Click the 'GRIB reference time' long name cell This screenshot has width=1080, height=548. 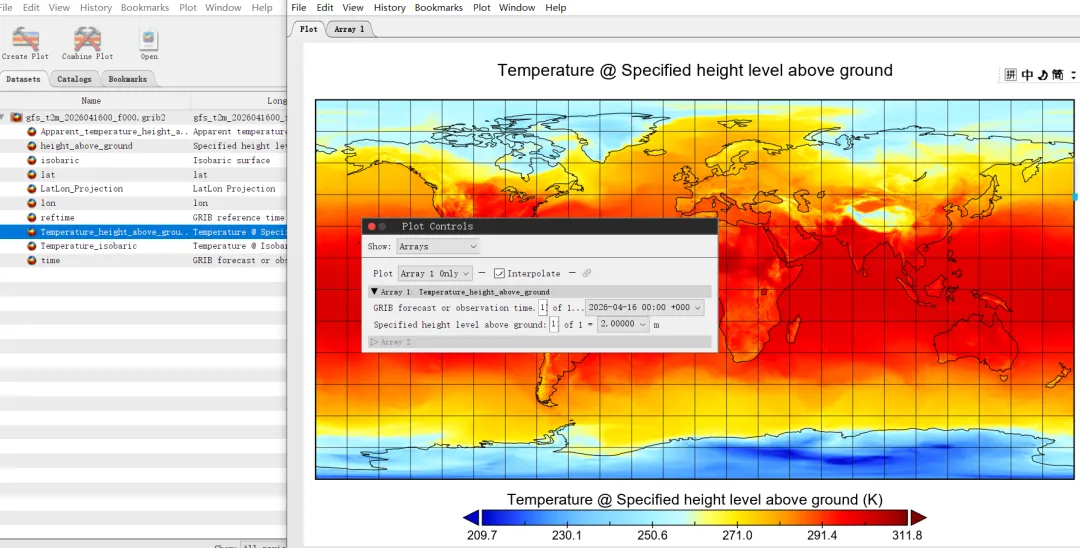(x=238, y=218)
